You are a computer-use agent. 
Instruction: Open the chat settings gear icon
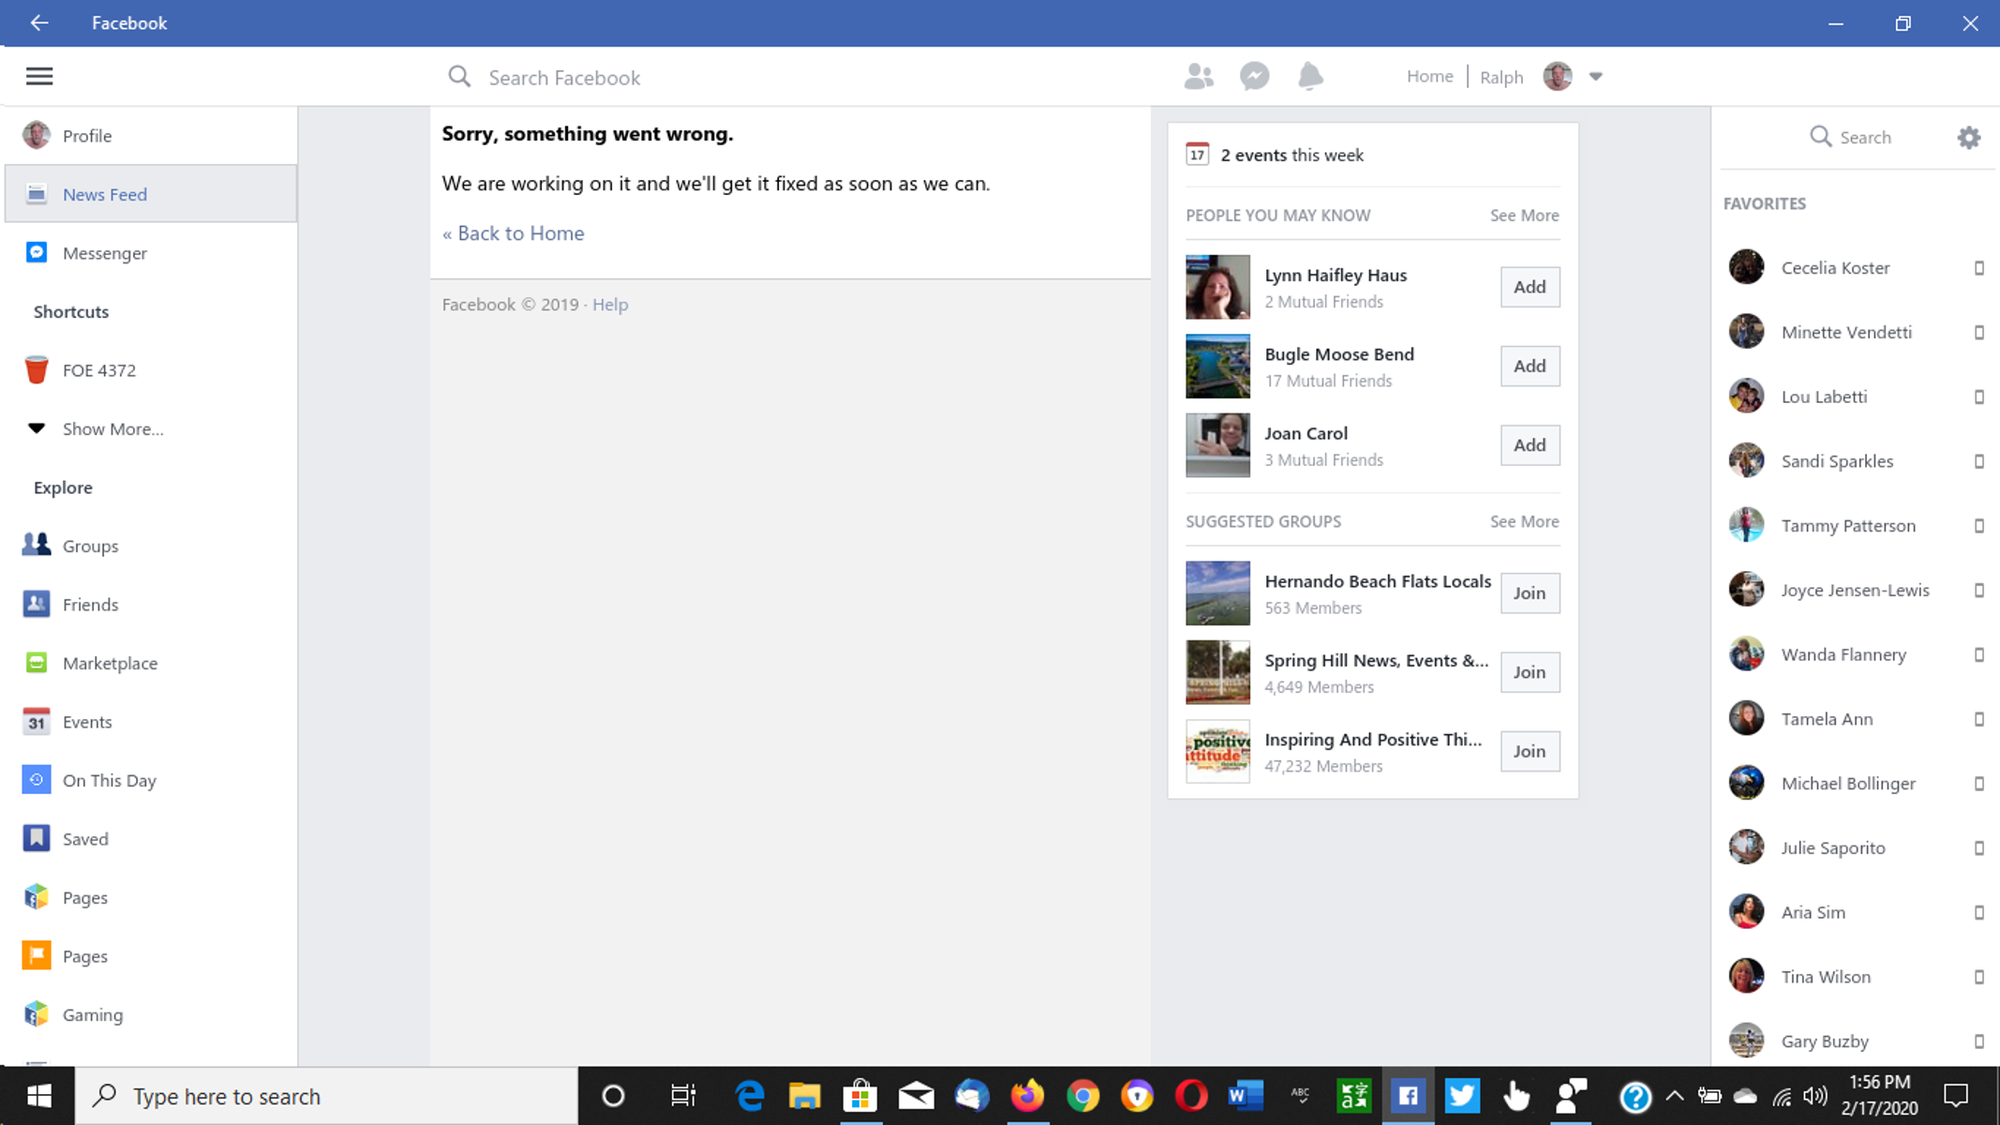[1968, 137]
